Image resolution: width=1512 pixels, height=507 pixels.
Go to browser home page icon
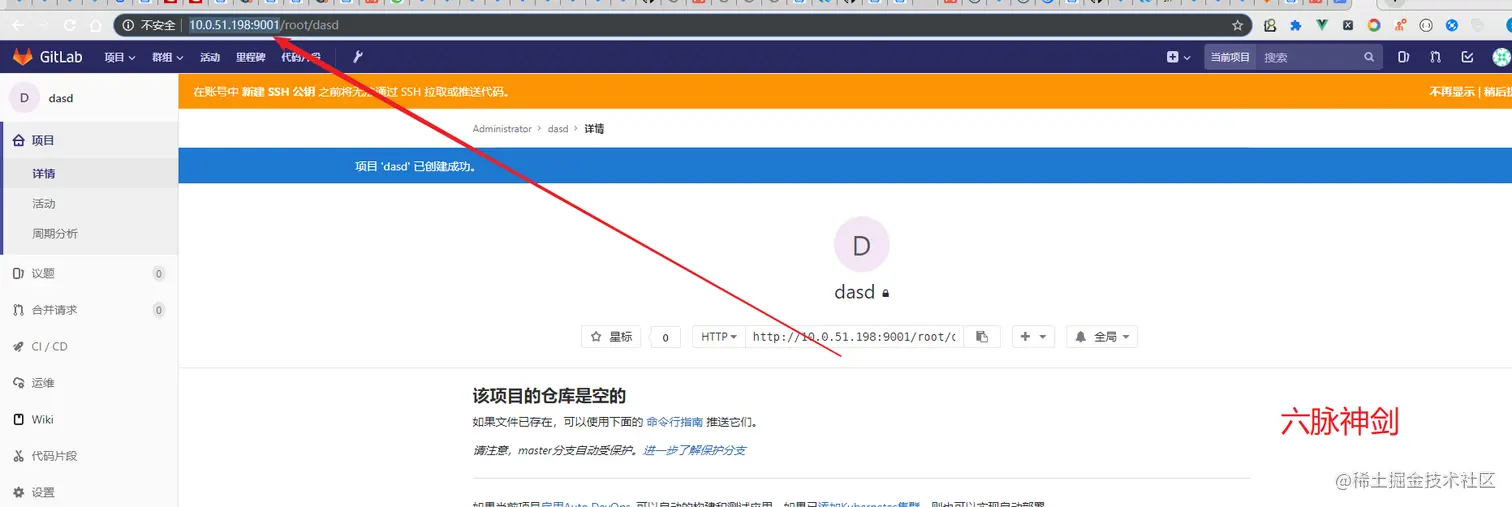pos(95,25)
